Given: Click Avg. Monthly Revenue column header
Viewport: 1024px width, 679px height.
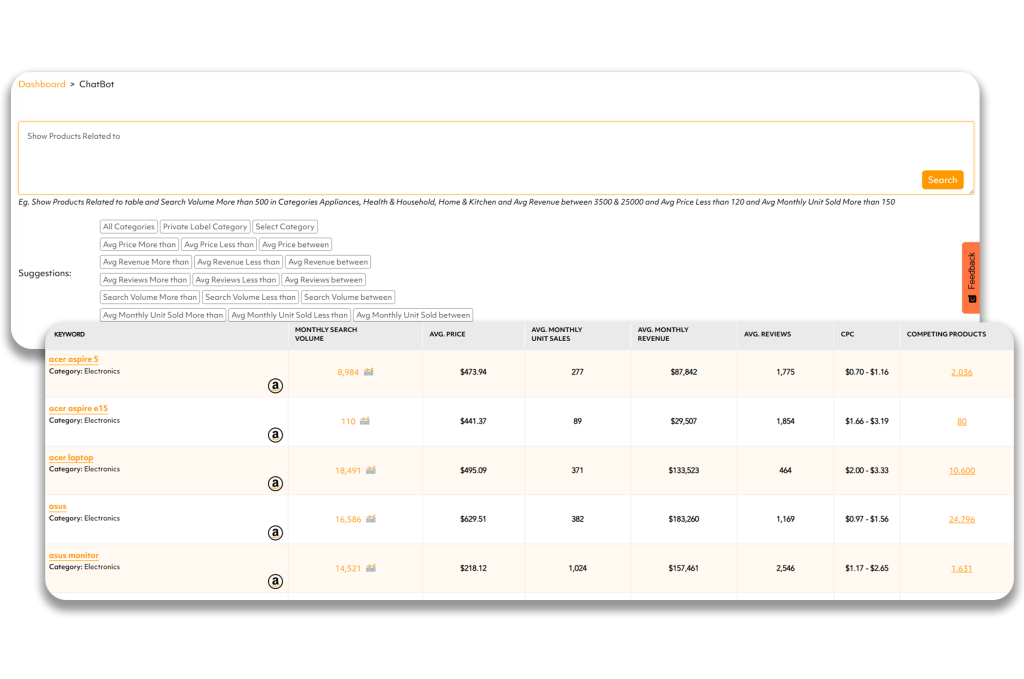Looking at the screenshot, I should [663, 334].
